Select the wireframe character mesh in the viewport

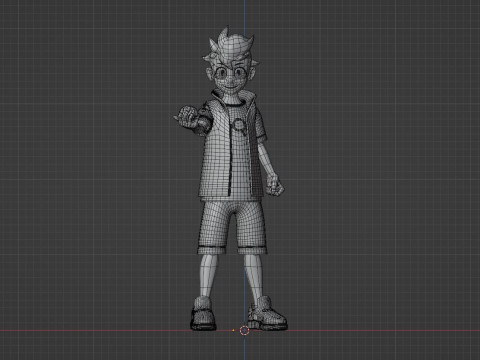[230, 178]
